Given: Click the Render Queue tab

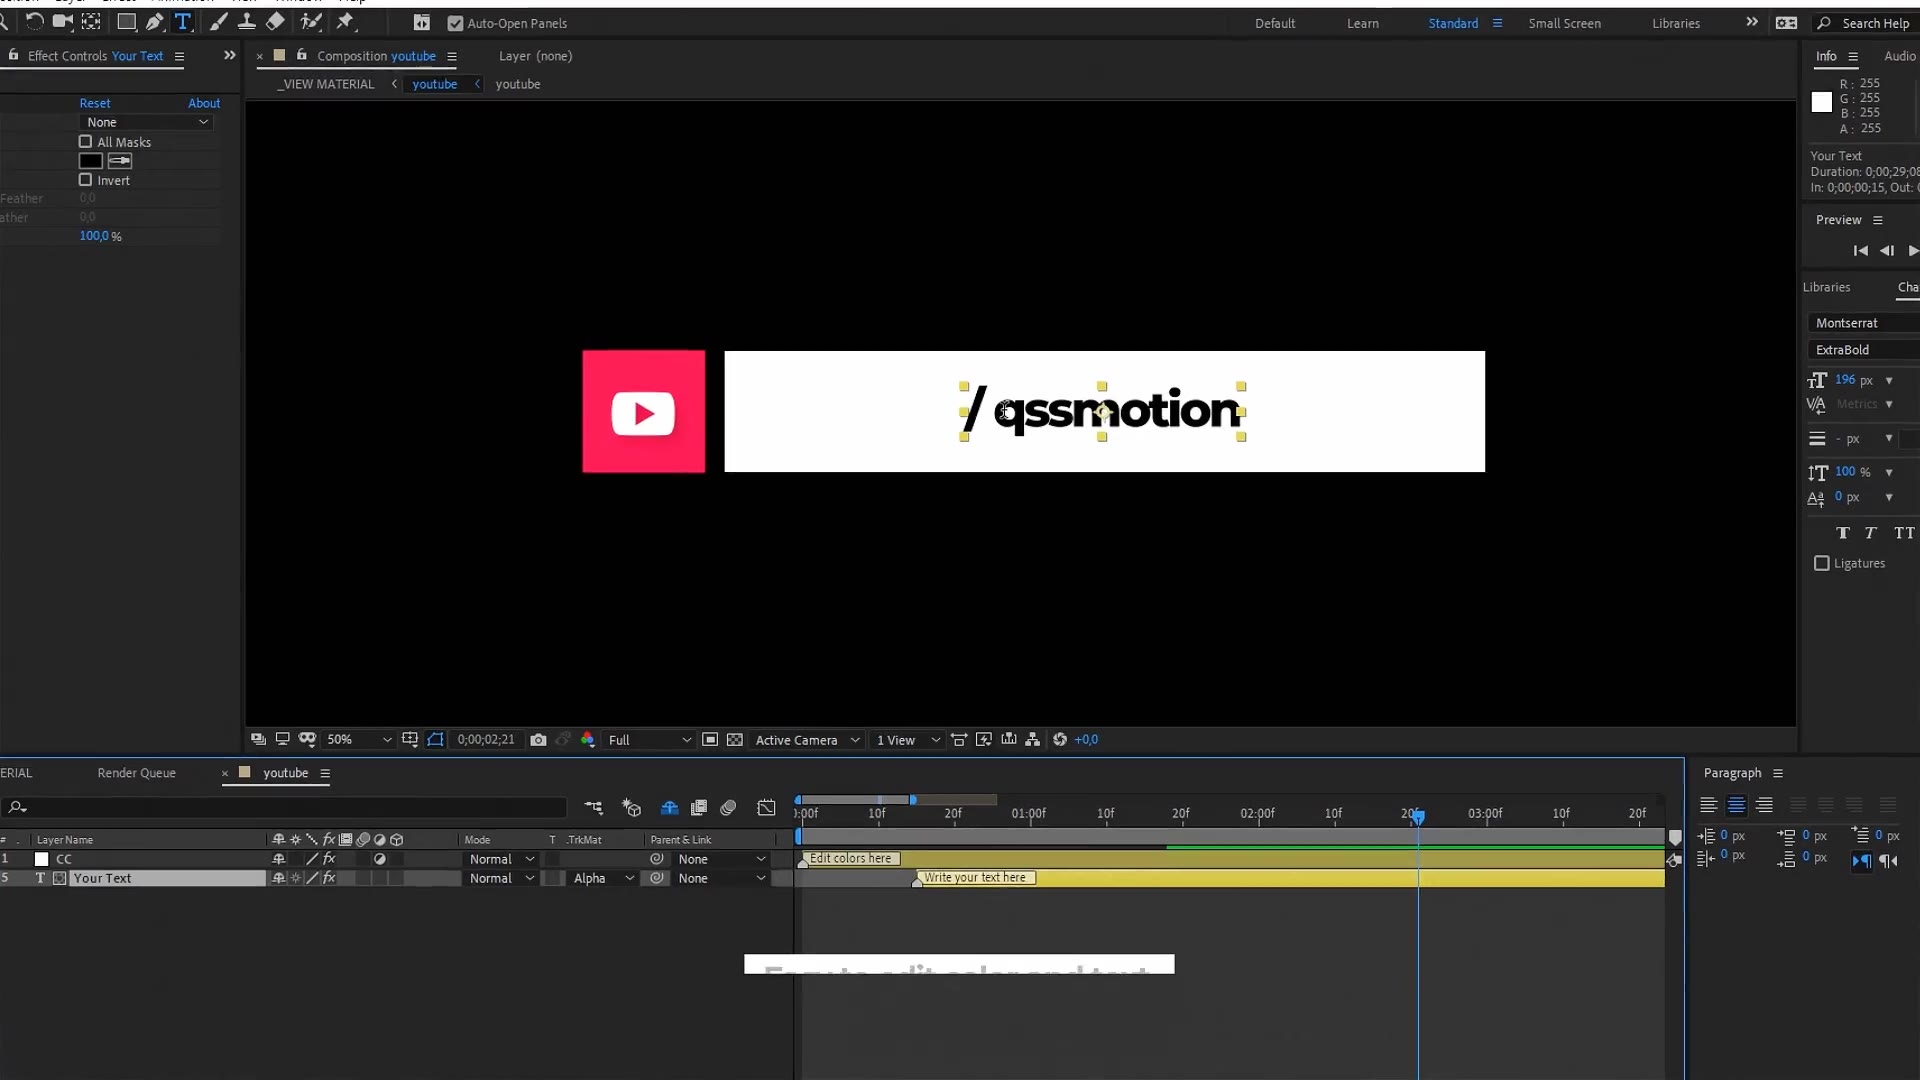Looking at the screenshot, I should pos(136,773).
